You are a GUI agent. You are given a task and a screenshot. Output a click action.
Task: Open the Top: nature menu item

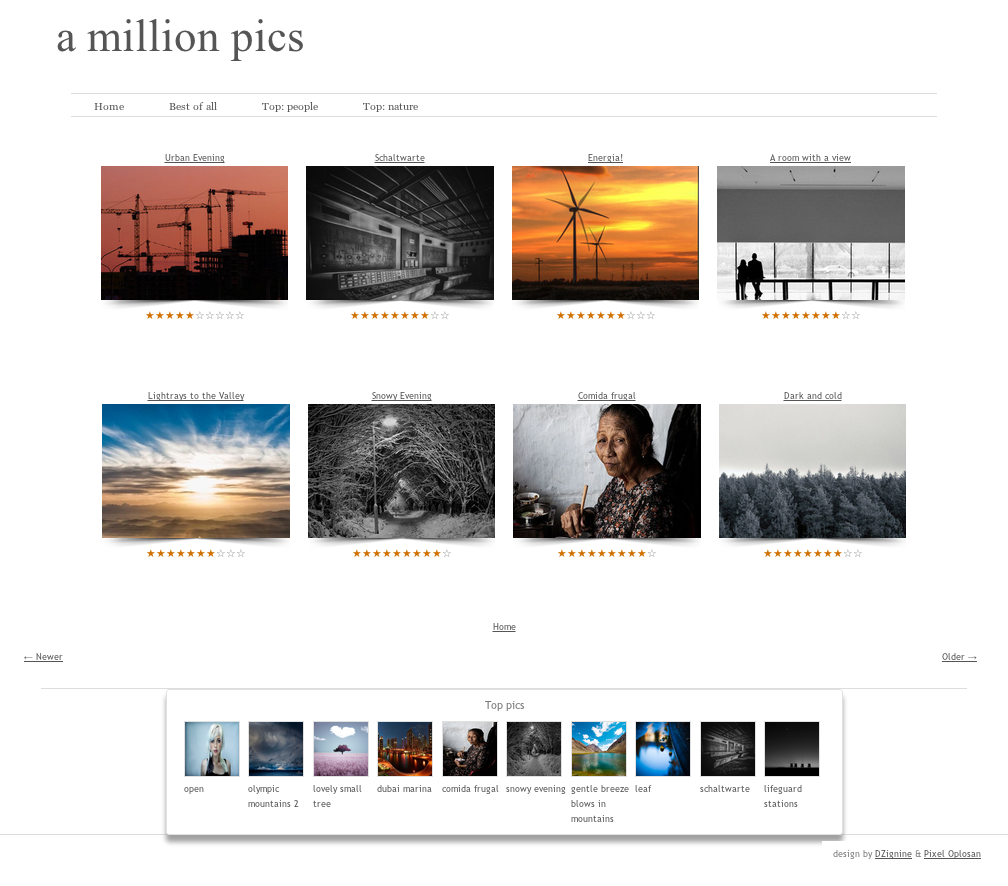[x=390, y=107]
